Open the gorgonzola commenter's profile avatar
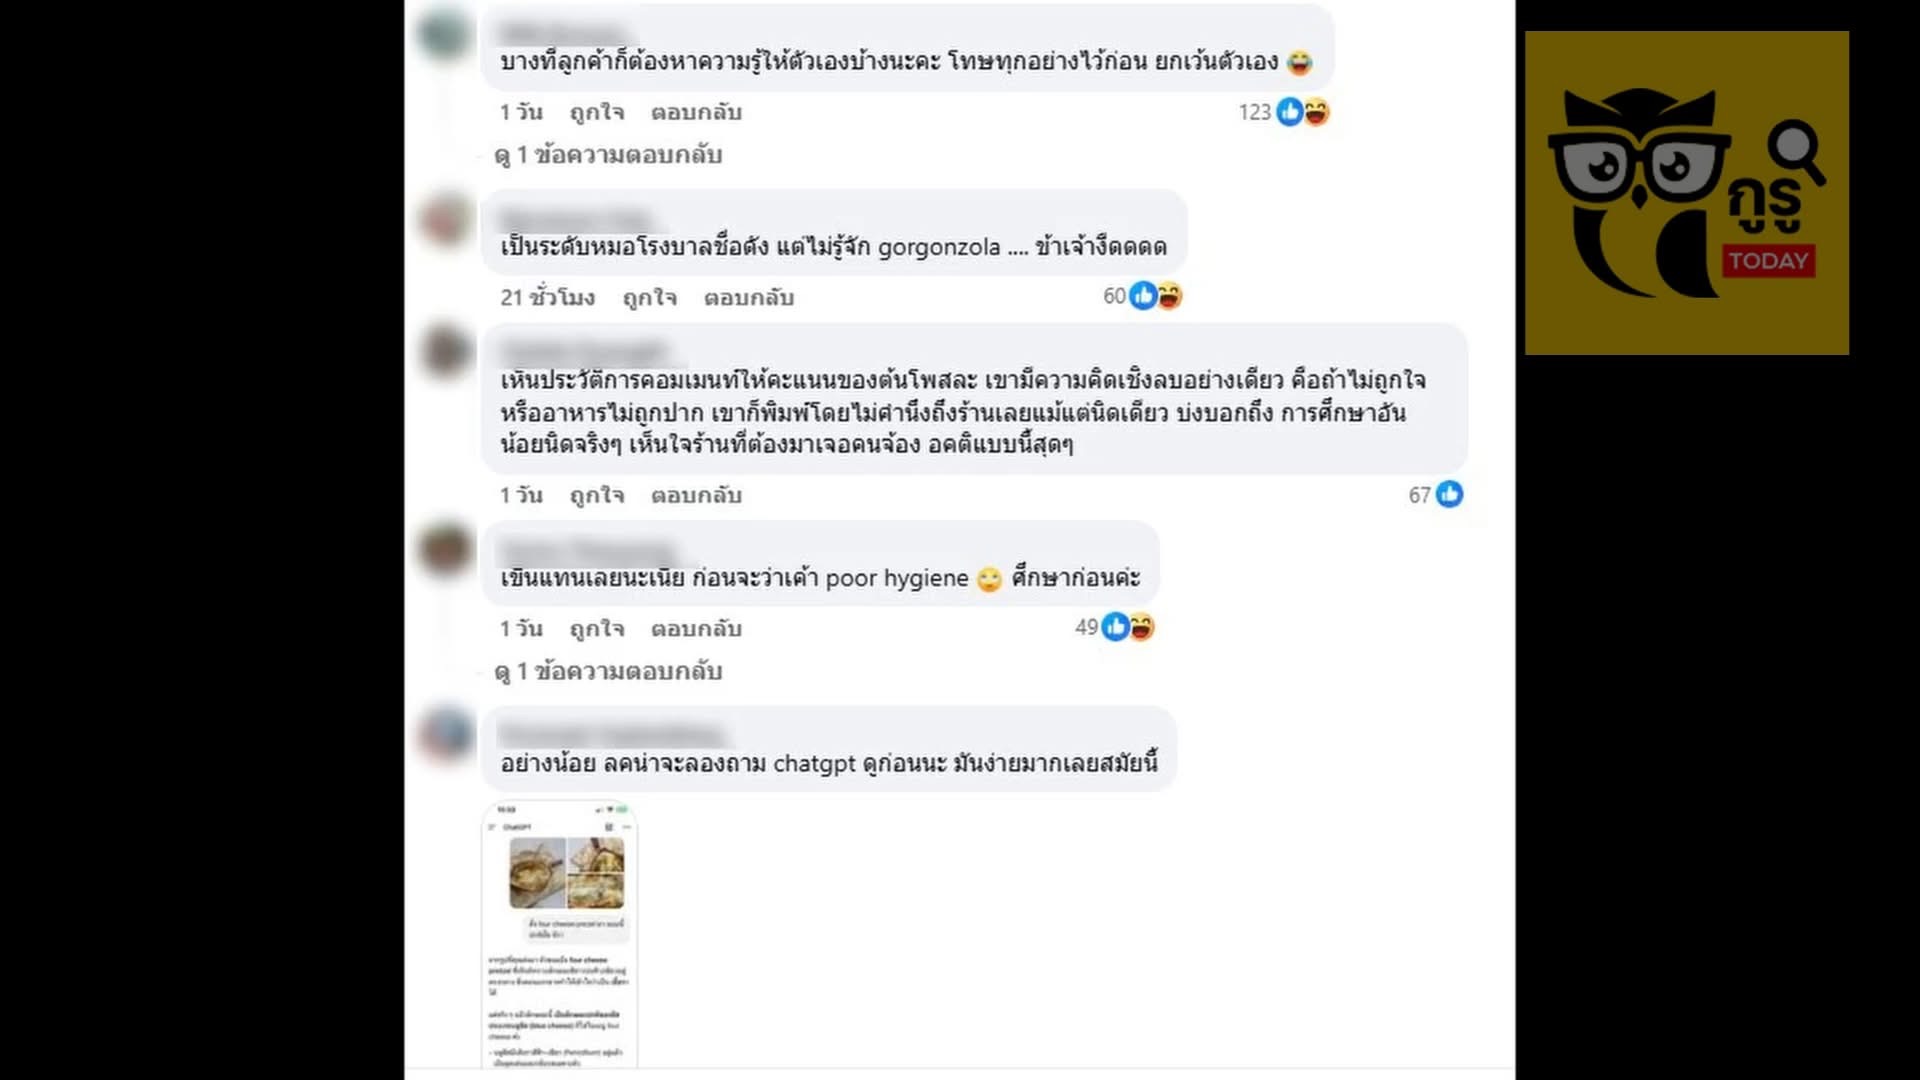 point(445,219)
